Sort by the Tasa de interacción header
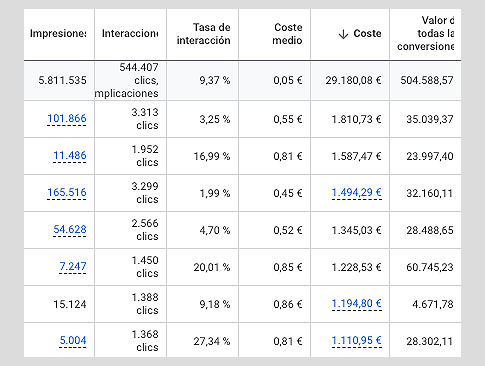This screenshot has width=485, height=366. tap(203, 34)
